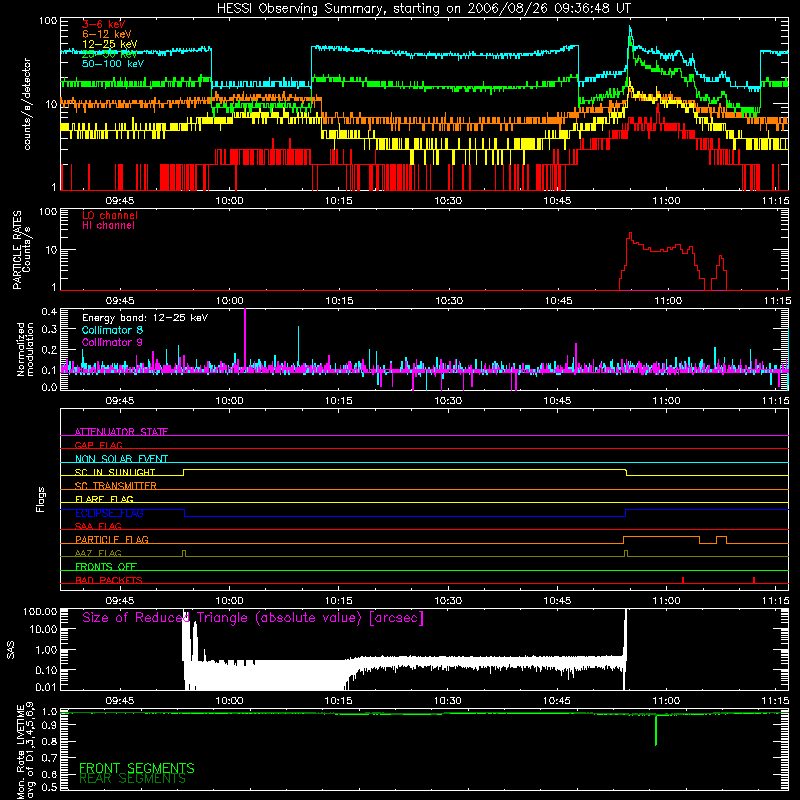Click the GAP FLAG label
800x800 pixels.
[98, 445]
